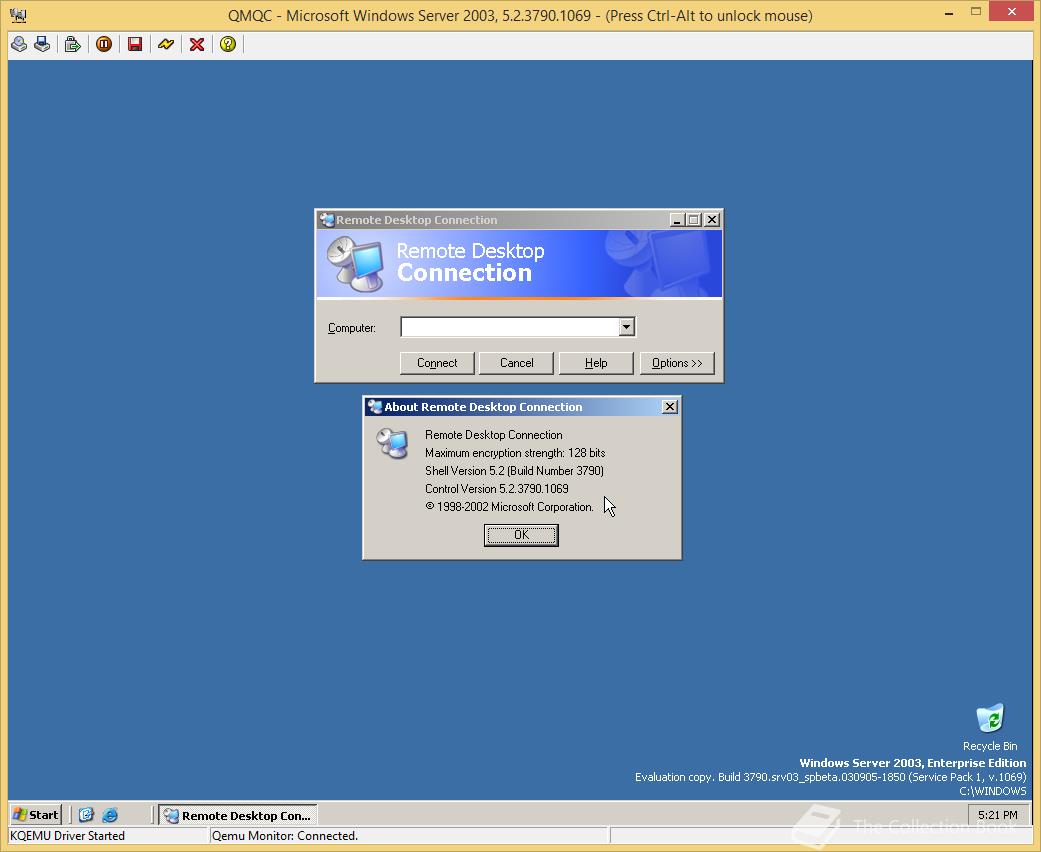Click 'KQEMU Driver Started' status bar entry

pyautogui.click(x=68, y=836)
